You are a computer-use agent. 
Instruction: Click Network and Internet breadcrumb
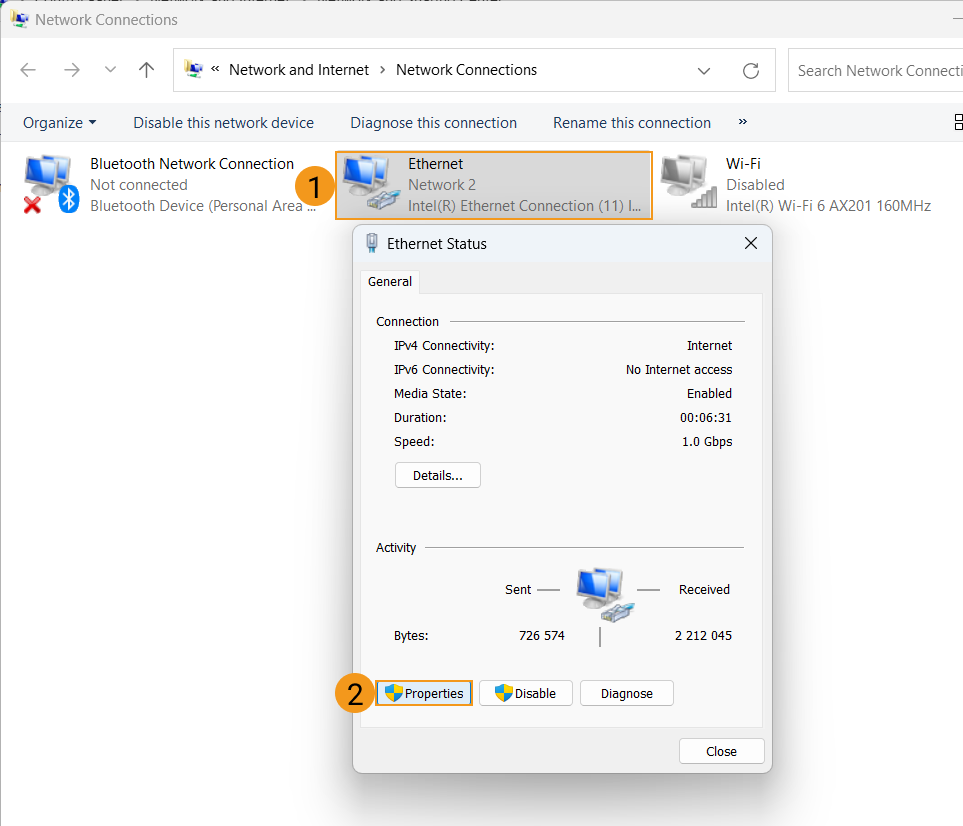(299, 70)
